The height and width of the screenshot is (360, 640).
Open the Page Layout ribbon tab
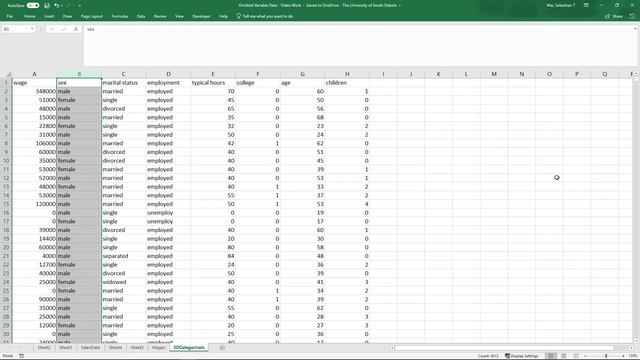(x=91, y=16)
